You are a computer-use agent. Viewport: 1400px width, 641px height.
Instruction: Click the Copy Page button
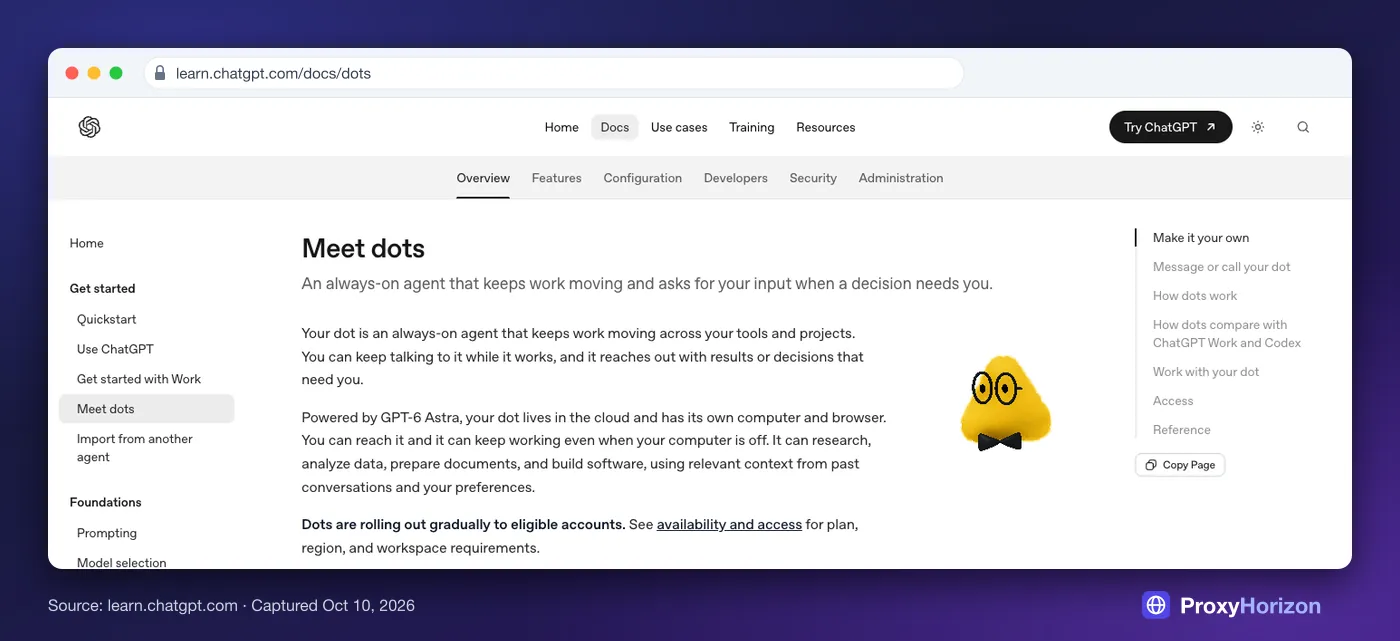1180,465
